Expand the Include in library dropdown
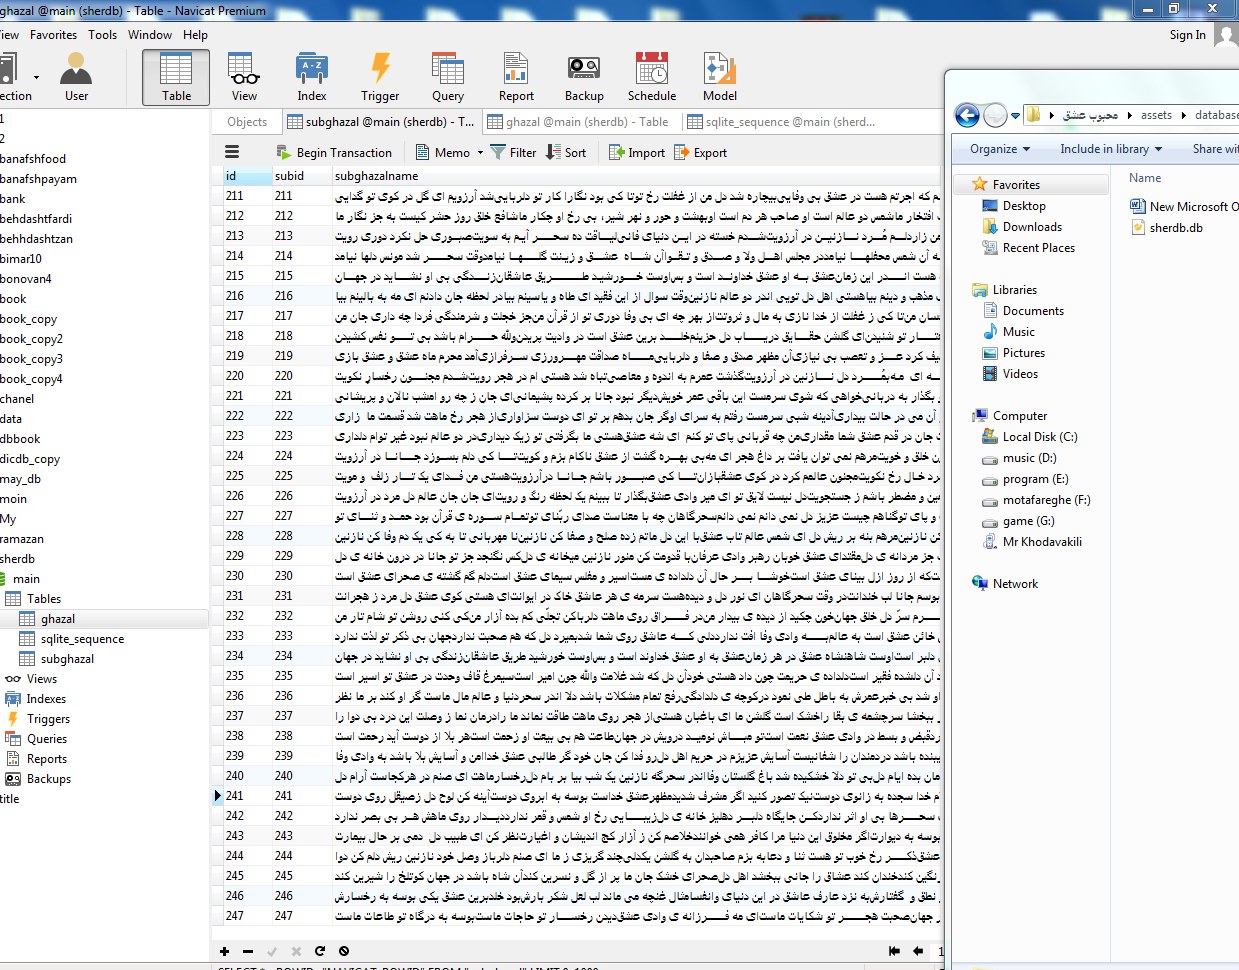This screenshot has width=1239, height=970. click(x=1110, y=149)
